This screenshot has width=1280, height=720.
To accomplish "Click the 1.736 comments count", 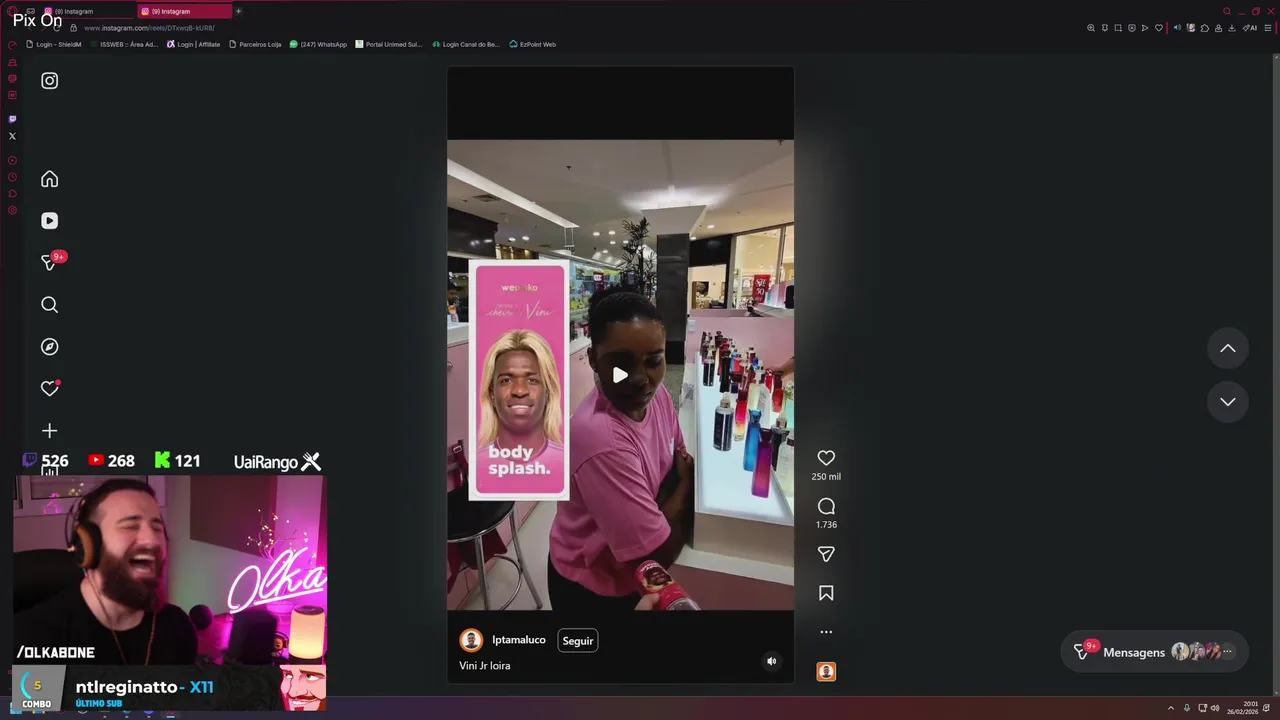I will click(826, 525).
